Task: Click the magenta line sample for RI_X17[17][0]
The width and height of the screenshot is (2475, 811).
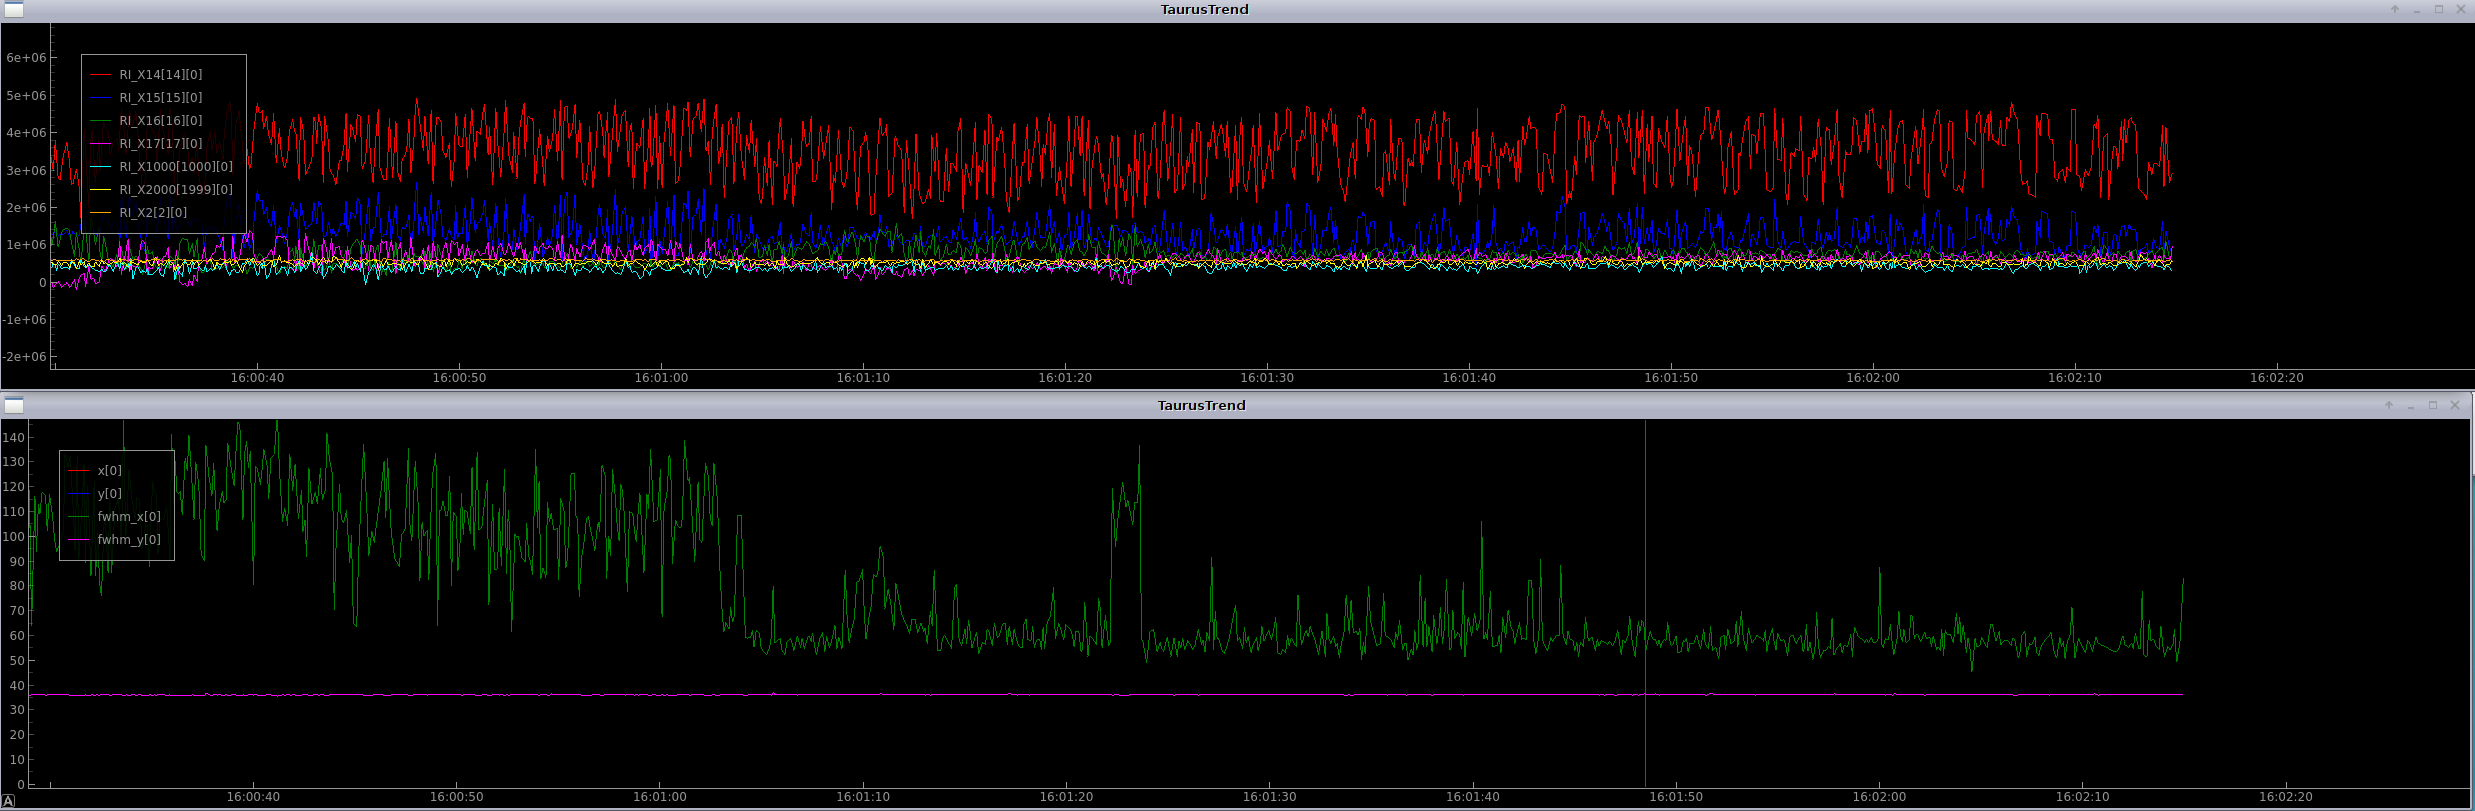Action: [x=101, y=144]
